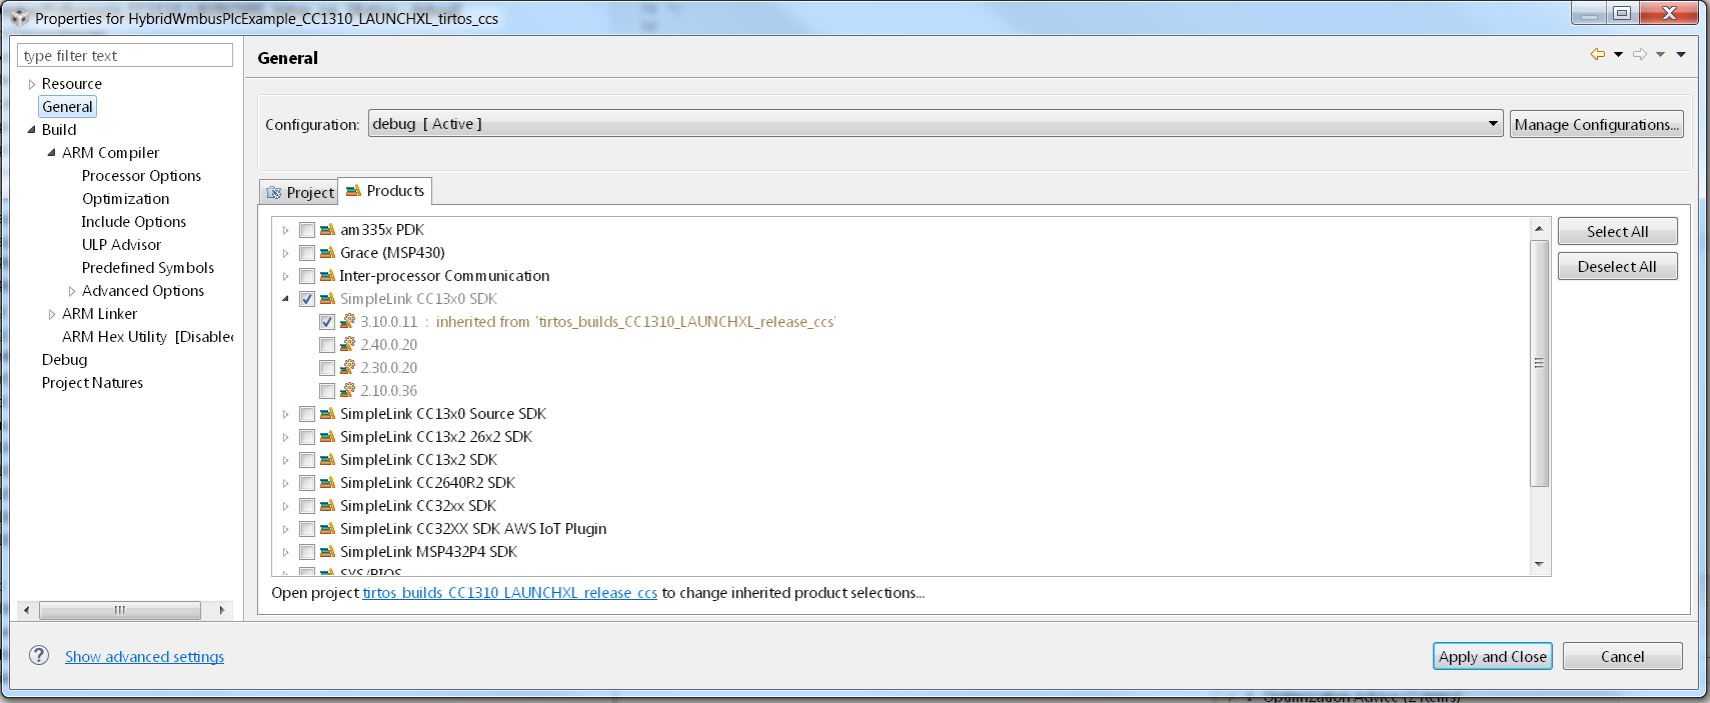Check the 2.30.0.20 version checkbox
Image resolution: width=1710 pixels, height=703 pixels.
(327, 368)
